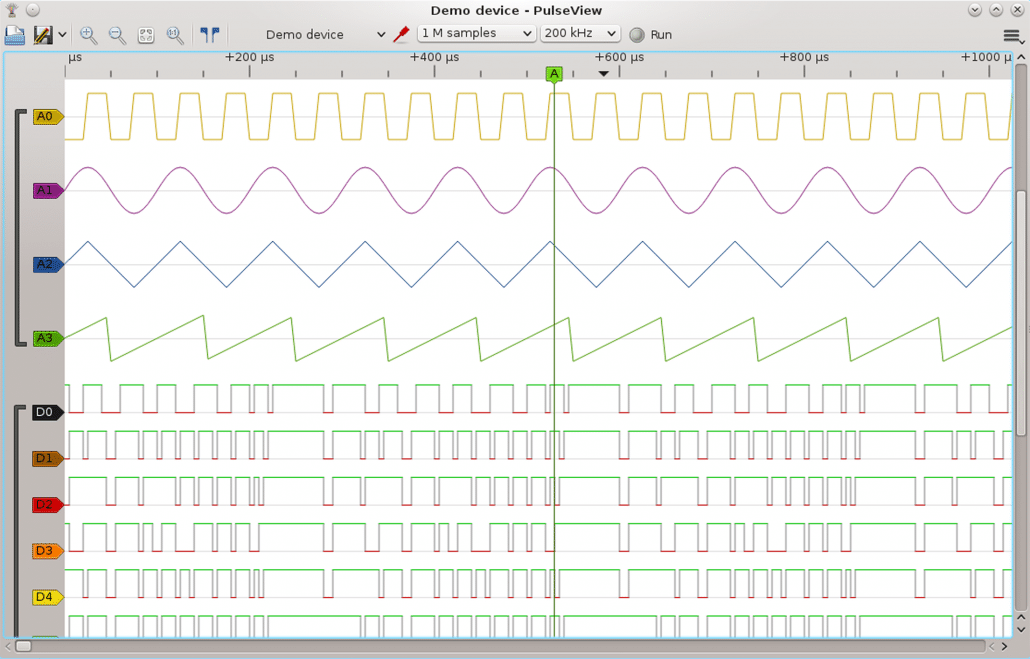The height and width of the screenshot is (659, 1030).
Task: Toggle the show cursors button
Action: click(x=210, y=35)
